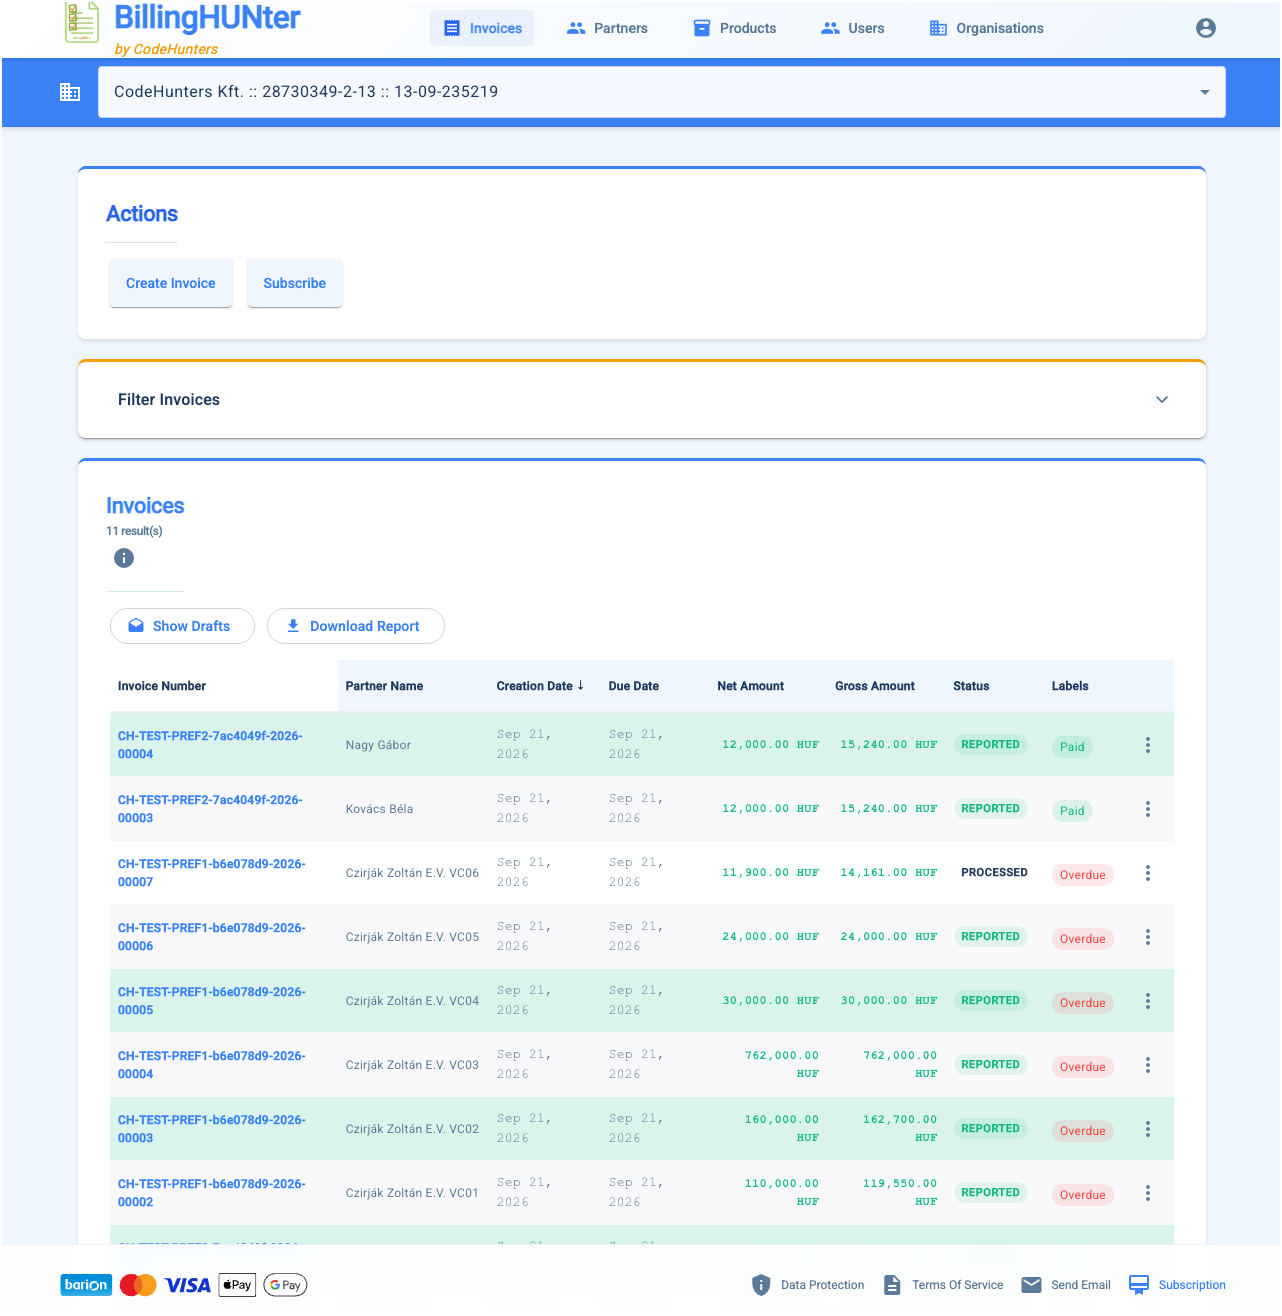Click the Invoice Number column header
This screenshot has width=1282, height=1316.
pyautogui.click(x=162, y=686)
